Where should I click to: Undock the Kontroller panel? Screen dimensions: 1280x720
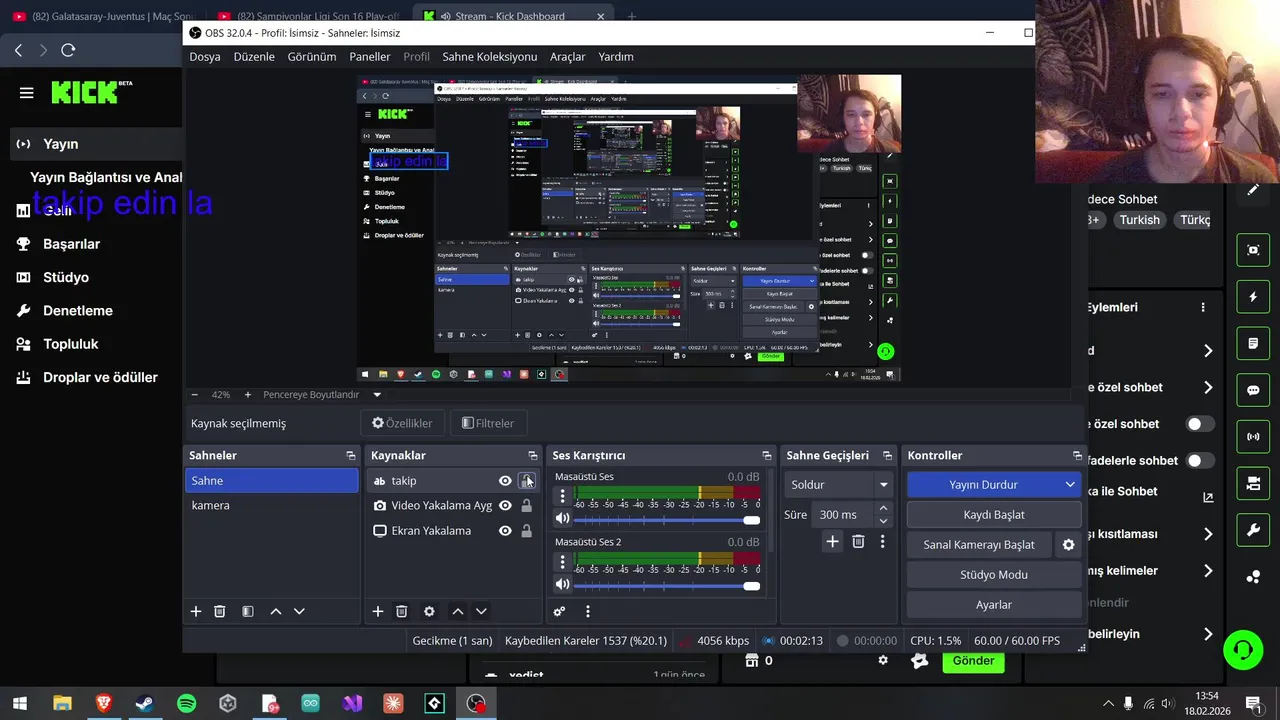click(1077, 455)
